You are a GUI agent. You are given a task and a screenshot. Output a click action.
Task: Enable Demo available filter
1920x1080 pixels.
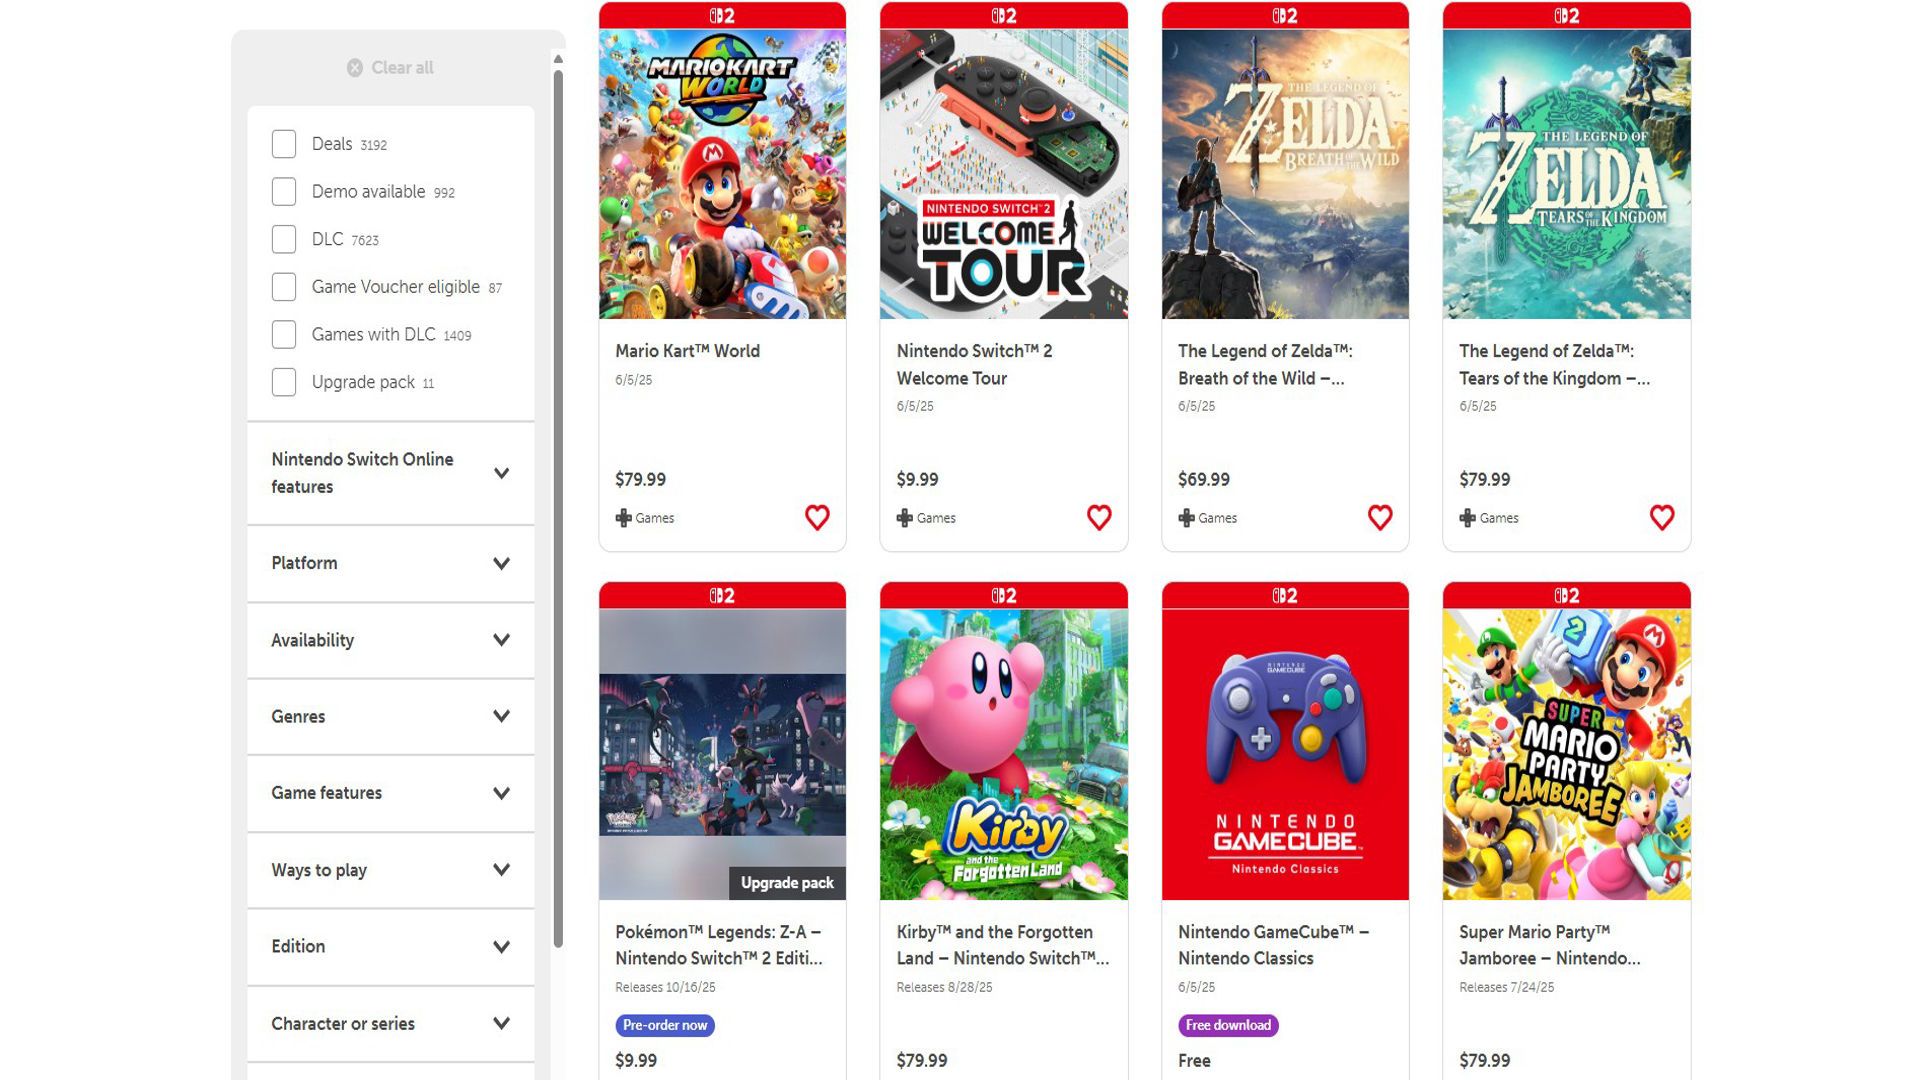[x=284, y=192]
